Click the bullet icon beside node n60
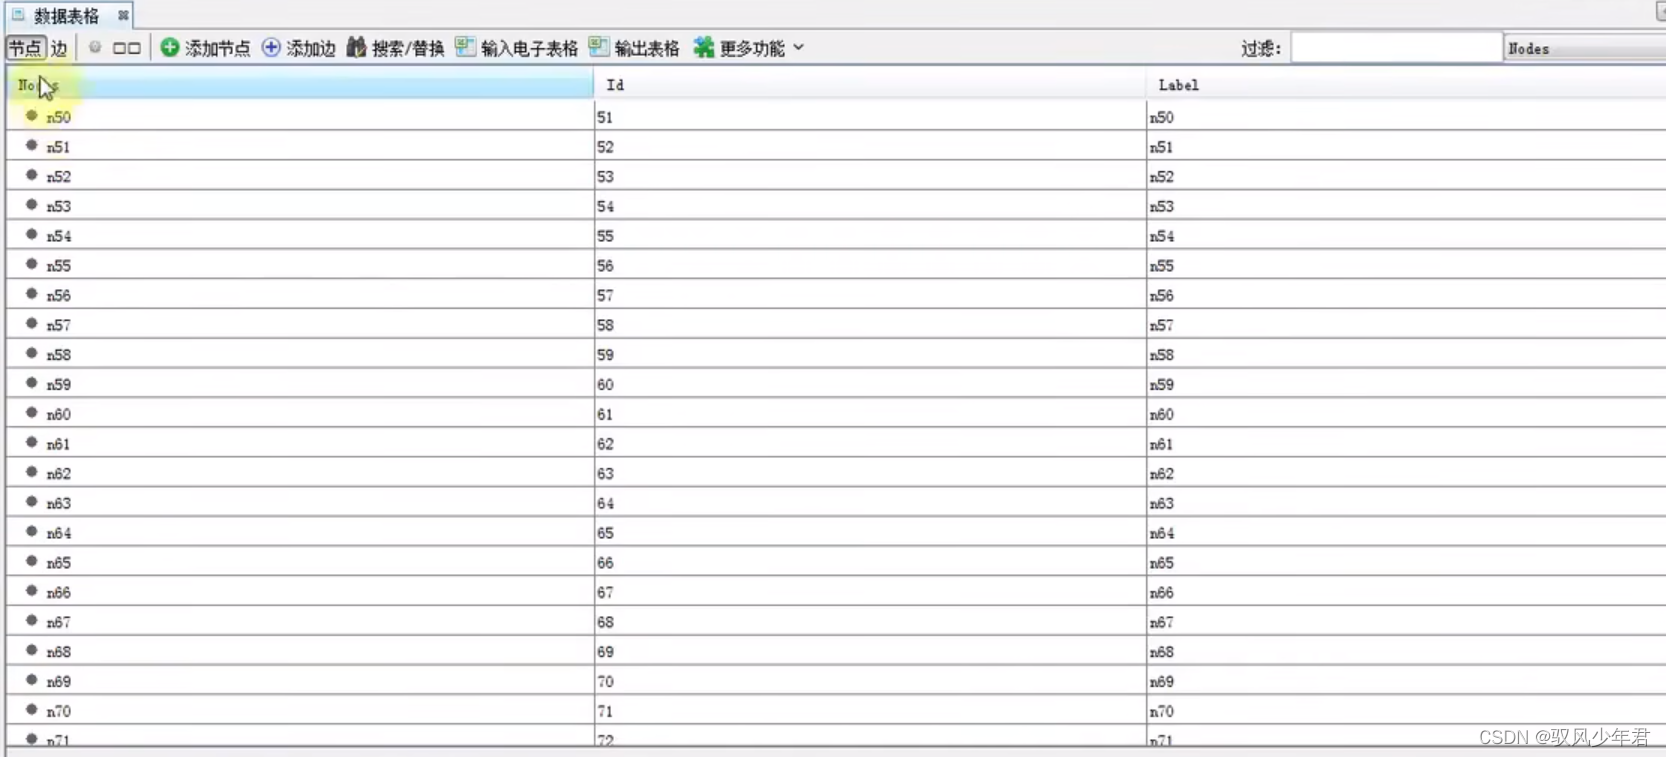 pyautogui.click(x=32, y=413)
